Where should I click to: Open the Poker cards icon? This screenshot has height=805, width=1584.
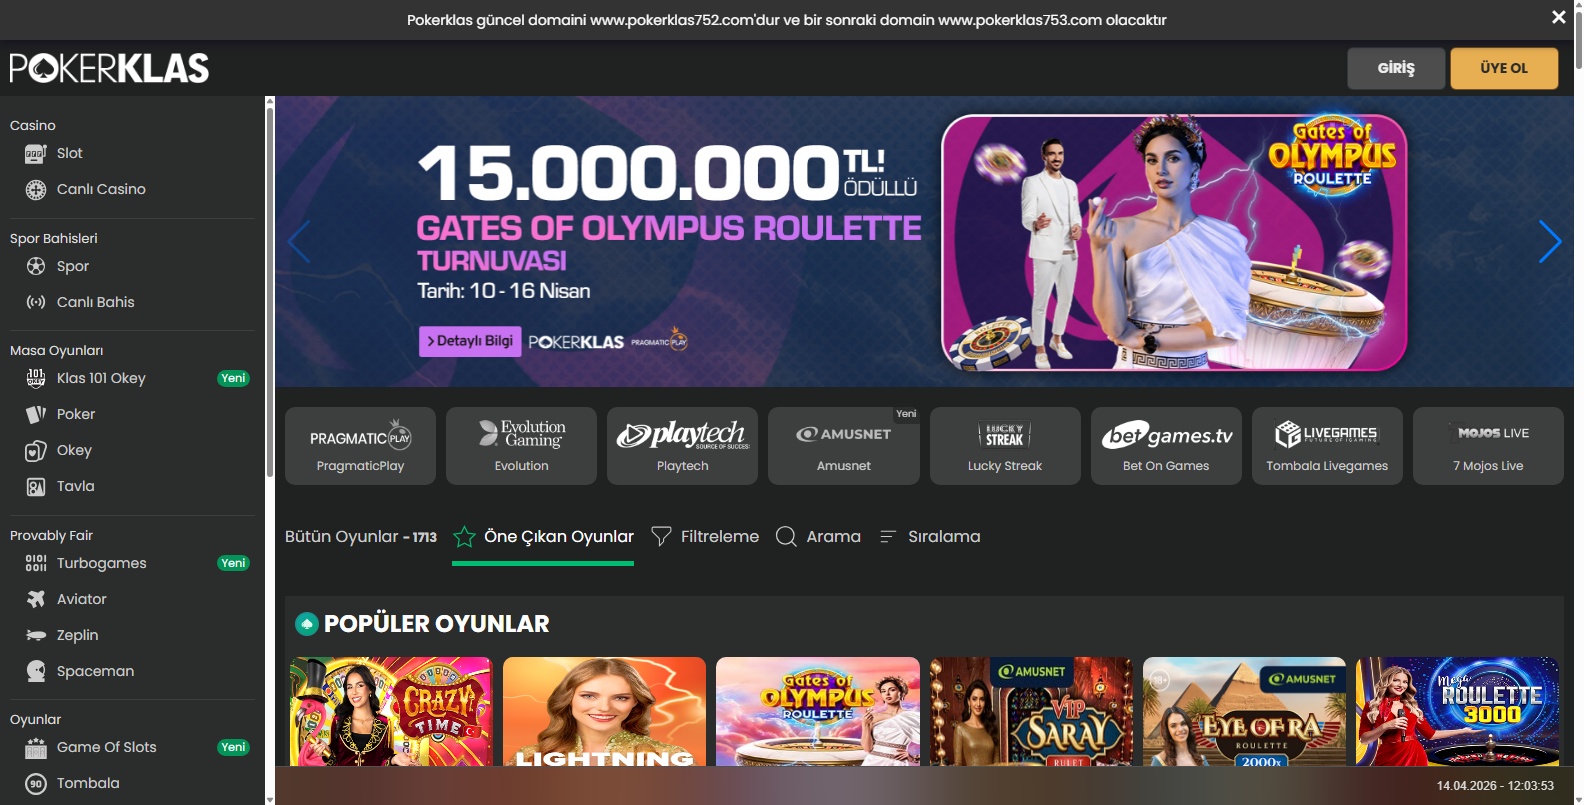36,414
